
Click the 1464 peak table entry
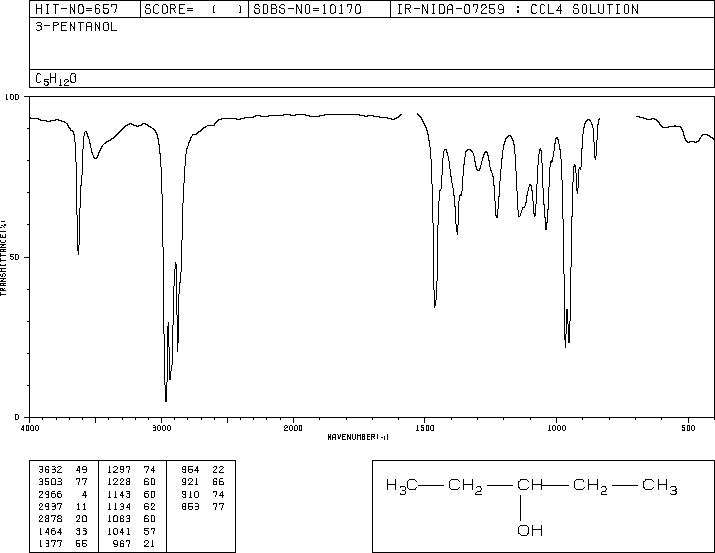pos(51,532)
